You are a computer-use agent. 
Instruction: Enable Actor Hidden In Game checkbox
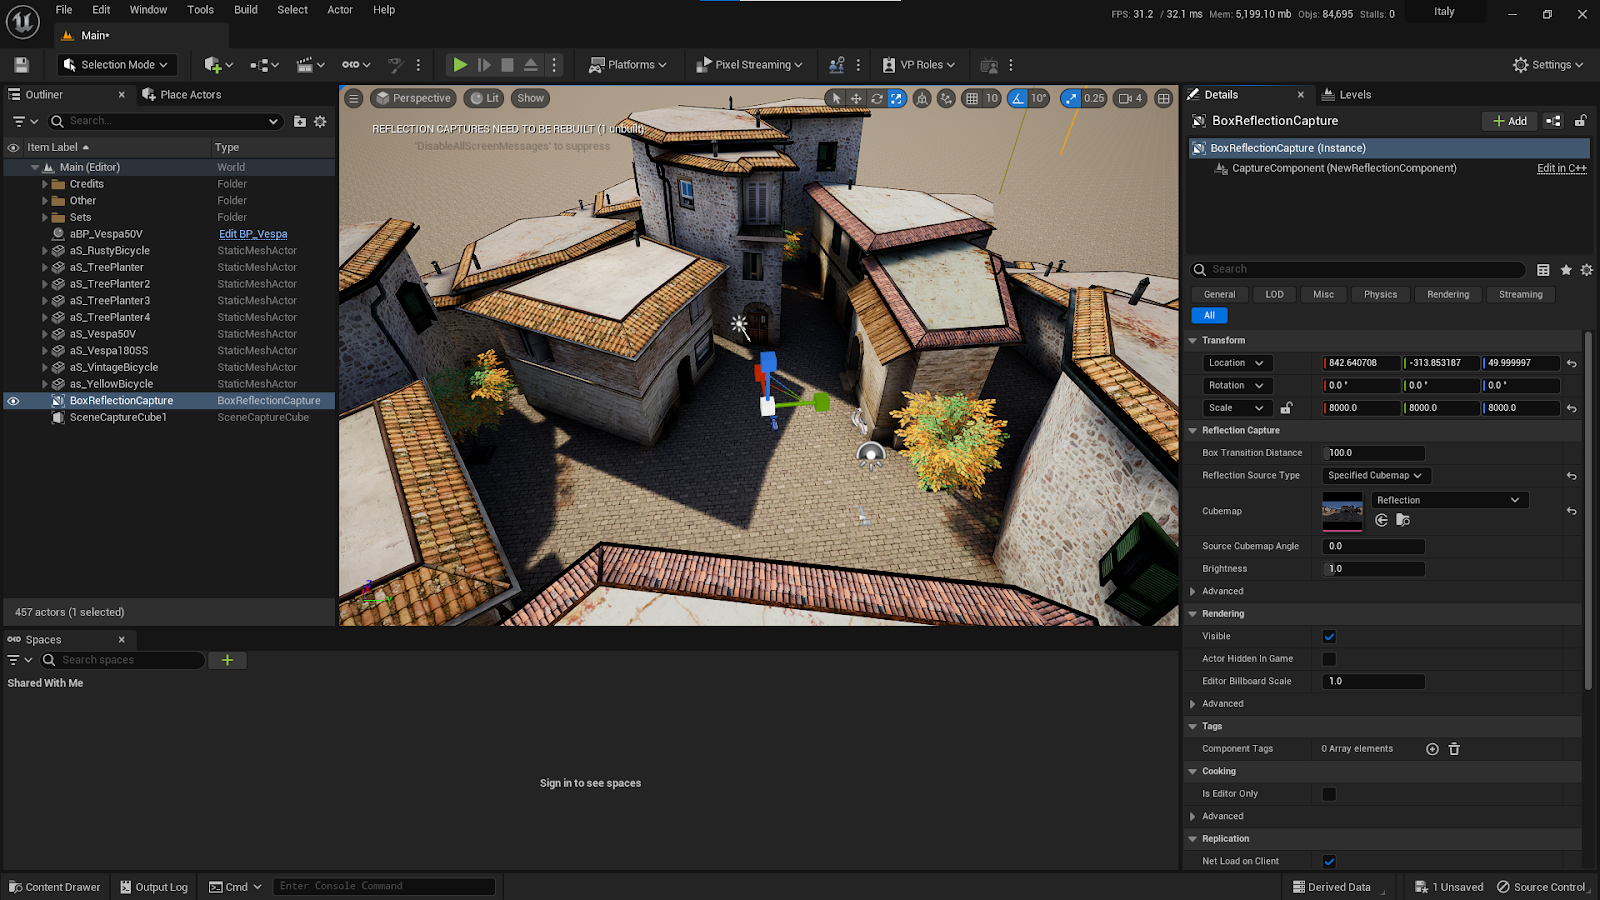pyautogui.click(x=1329, y=659)
